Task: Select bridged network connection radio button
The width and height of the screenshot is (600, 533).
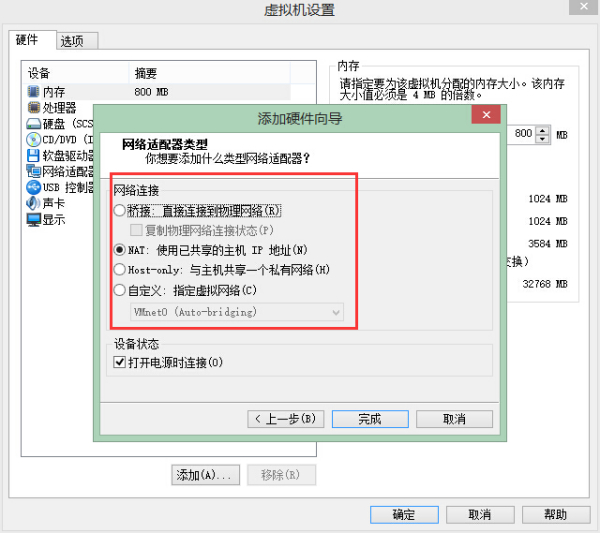Action: [x=120, y=210]
